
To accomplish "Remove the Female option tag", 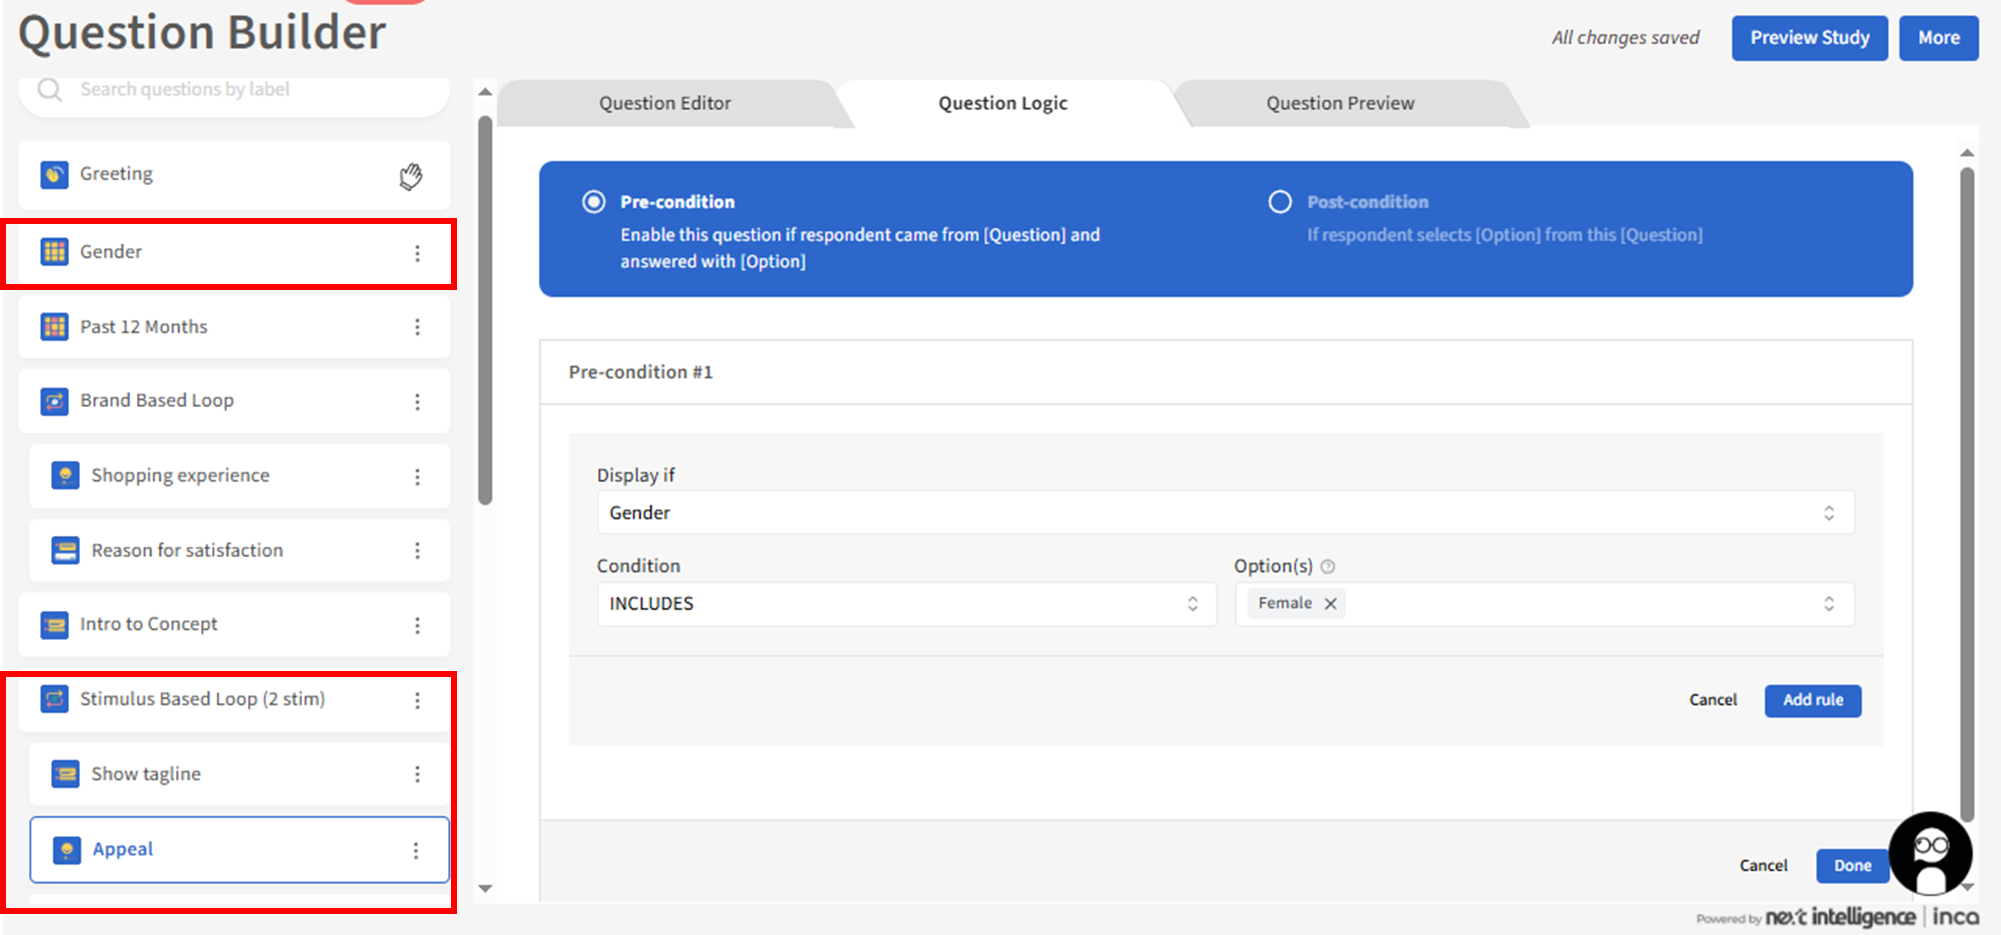I will [1330, 604].
